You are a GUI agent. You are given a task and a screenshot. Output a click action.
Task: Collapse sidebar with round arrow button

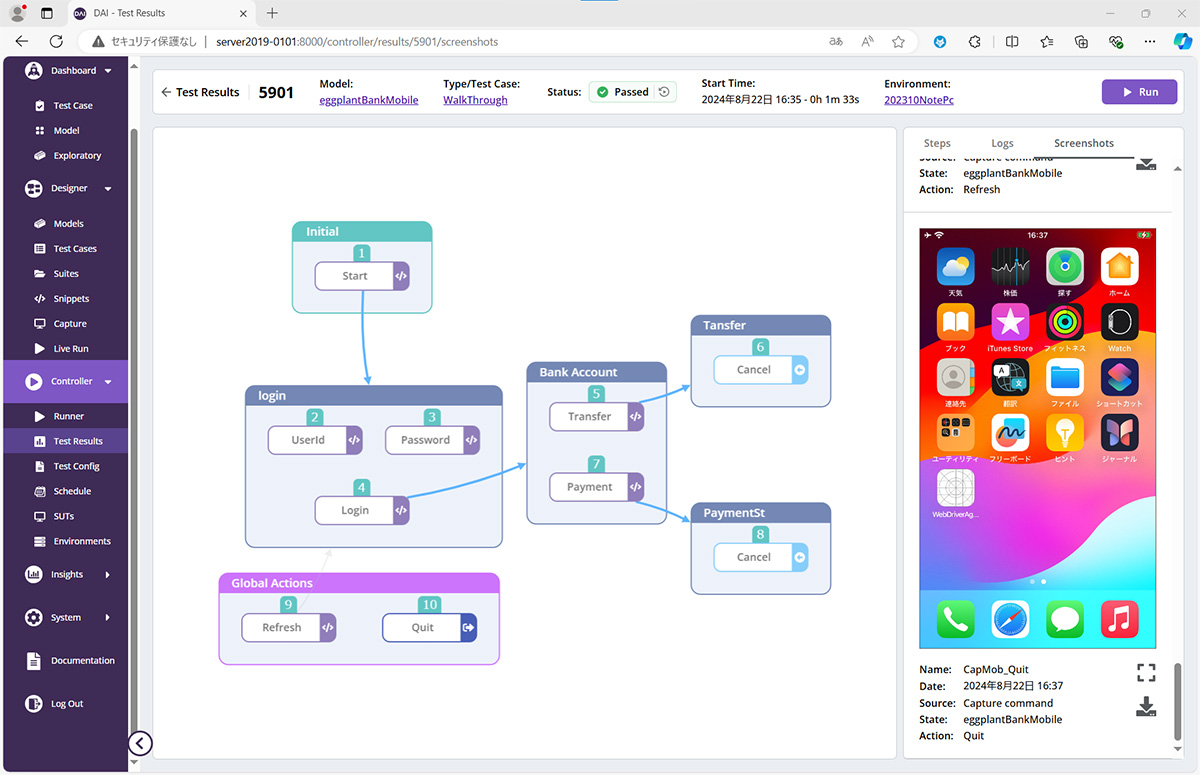140,743
